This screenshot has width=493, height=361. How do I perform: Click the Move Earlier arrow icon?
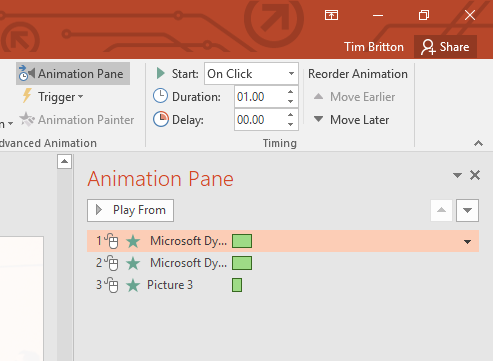tap(318, 97)
